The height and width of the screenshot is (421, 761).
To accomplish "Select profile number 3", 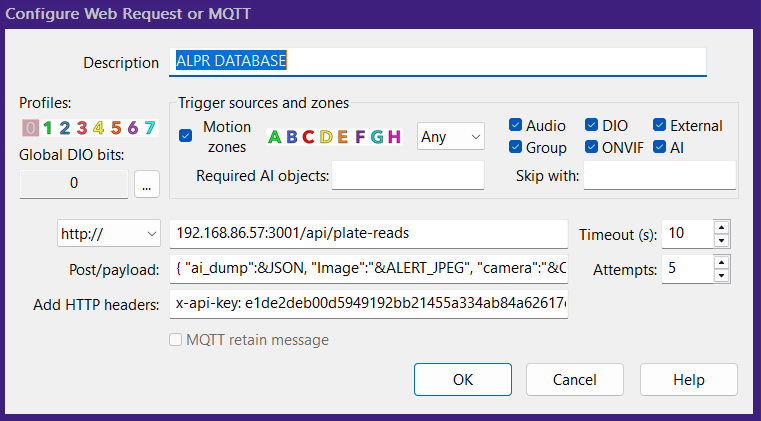I will (82, 128).
